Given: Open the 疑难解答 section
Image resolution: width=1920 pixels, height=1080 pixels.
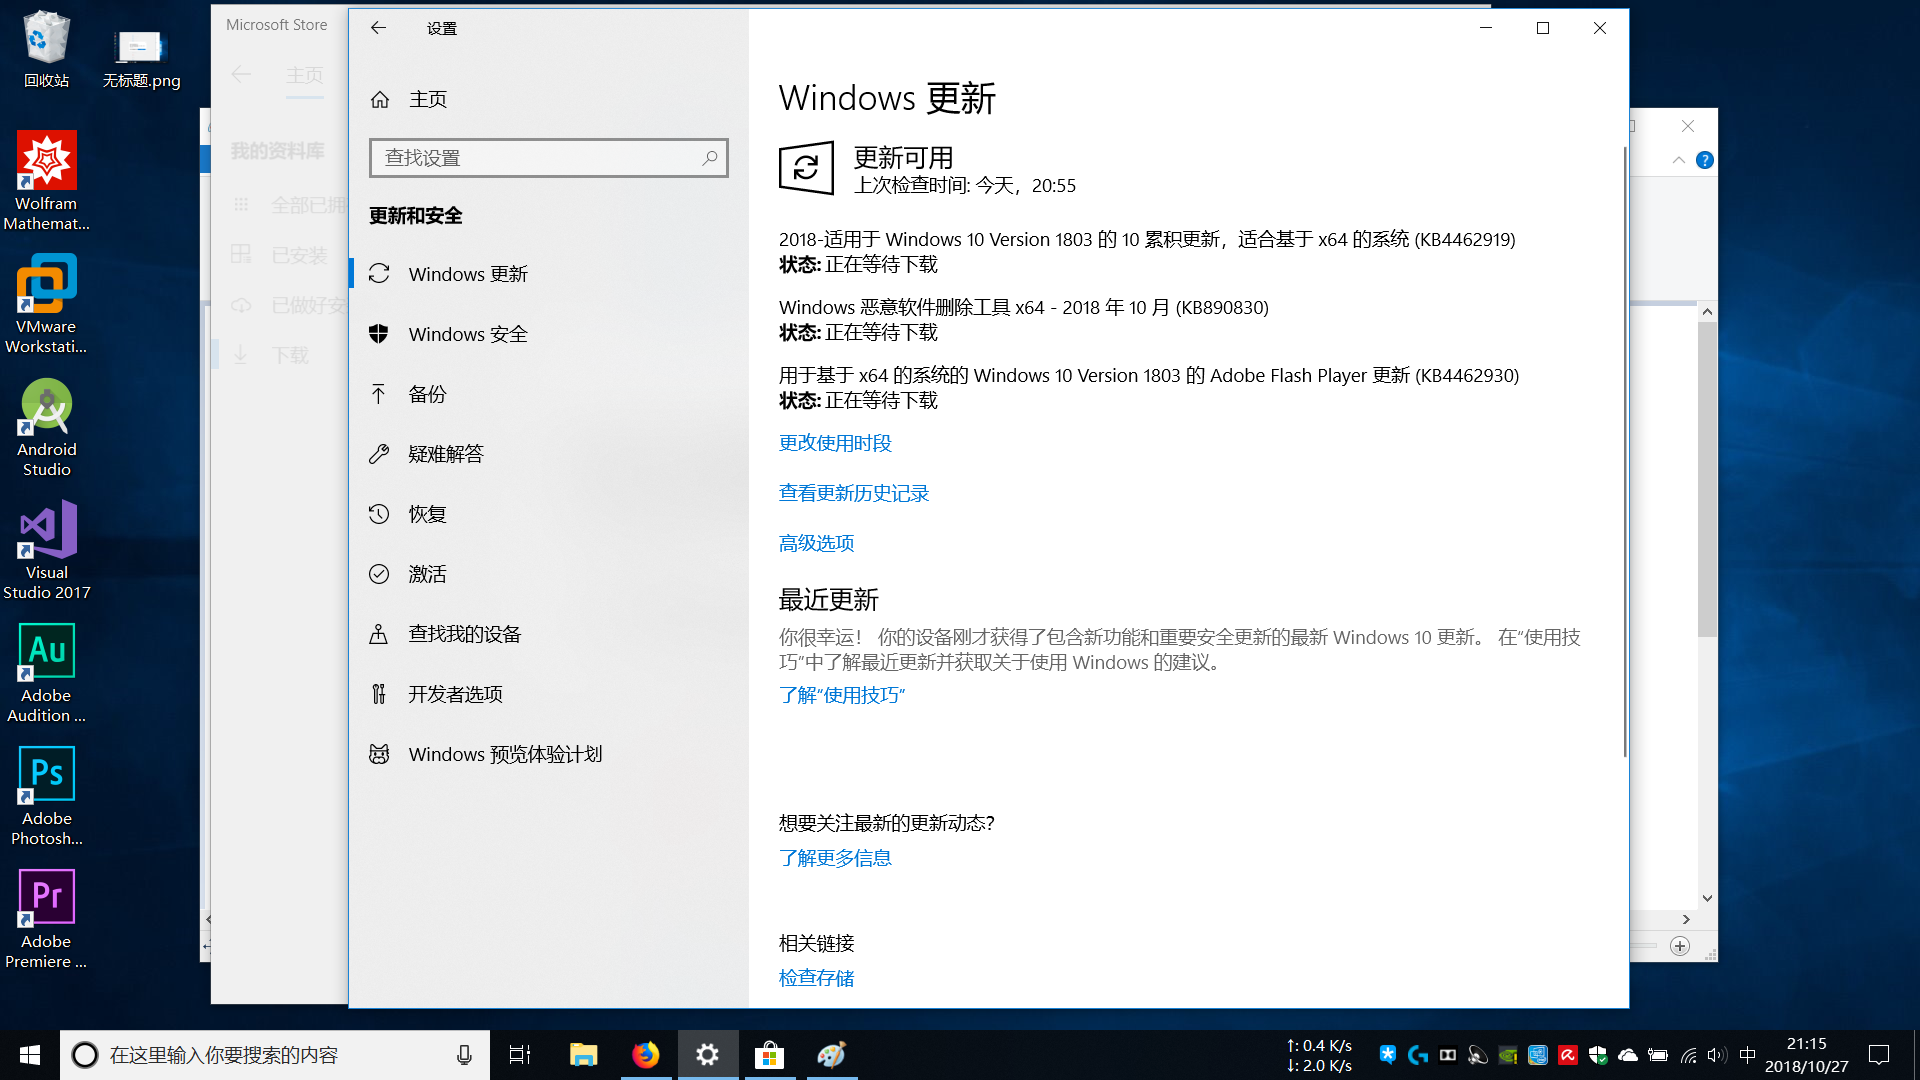Looking at the screenshot, I should (x=549, y=454).
